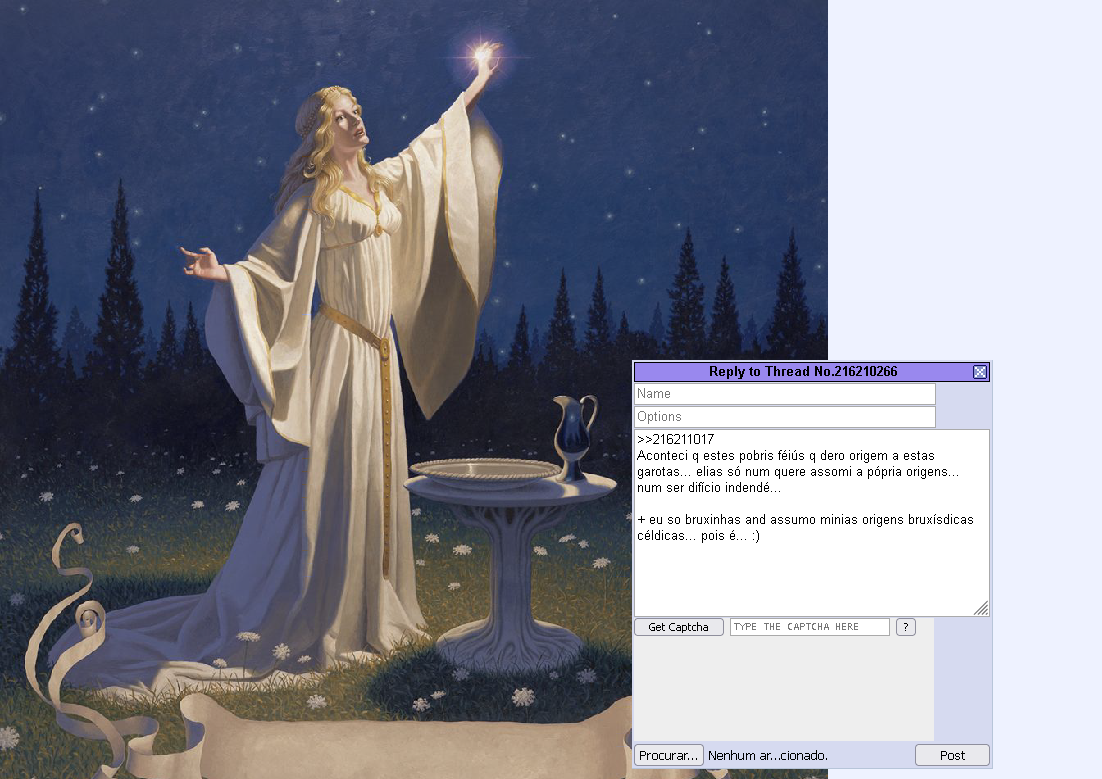The width and height of the screenshot is (1102, 779).
Task: Click the Nenhum ar...cionado. file label
Action: 767,756
